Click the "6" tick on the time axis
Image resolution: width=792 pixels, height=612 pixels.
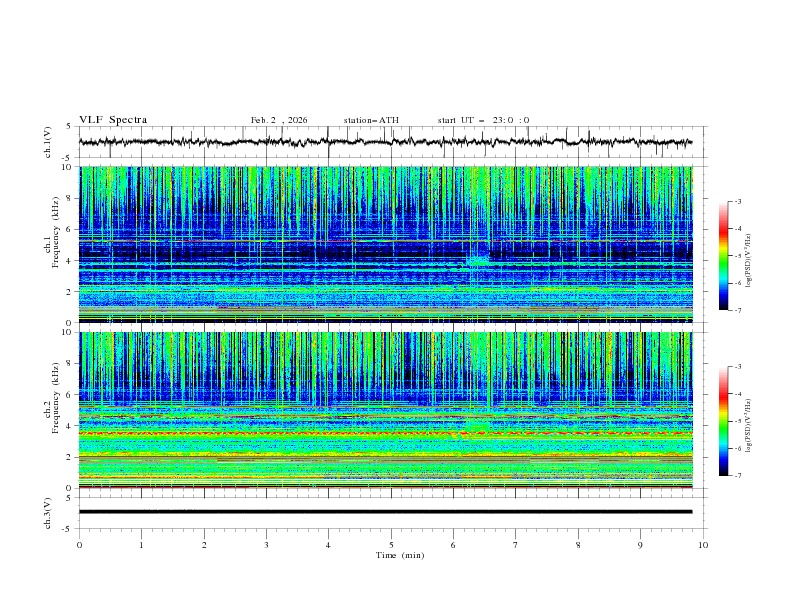pyautogui.click(x=453, y=545)
